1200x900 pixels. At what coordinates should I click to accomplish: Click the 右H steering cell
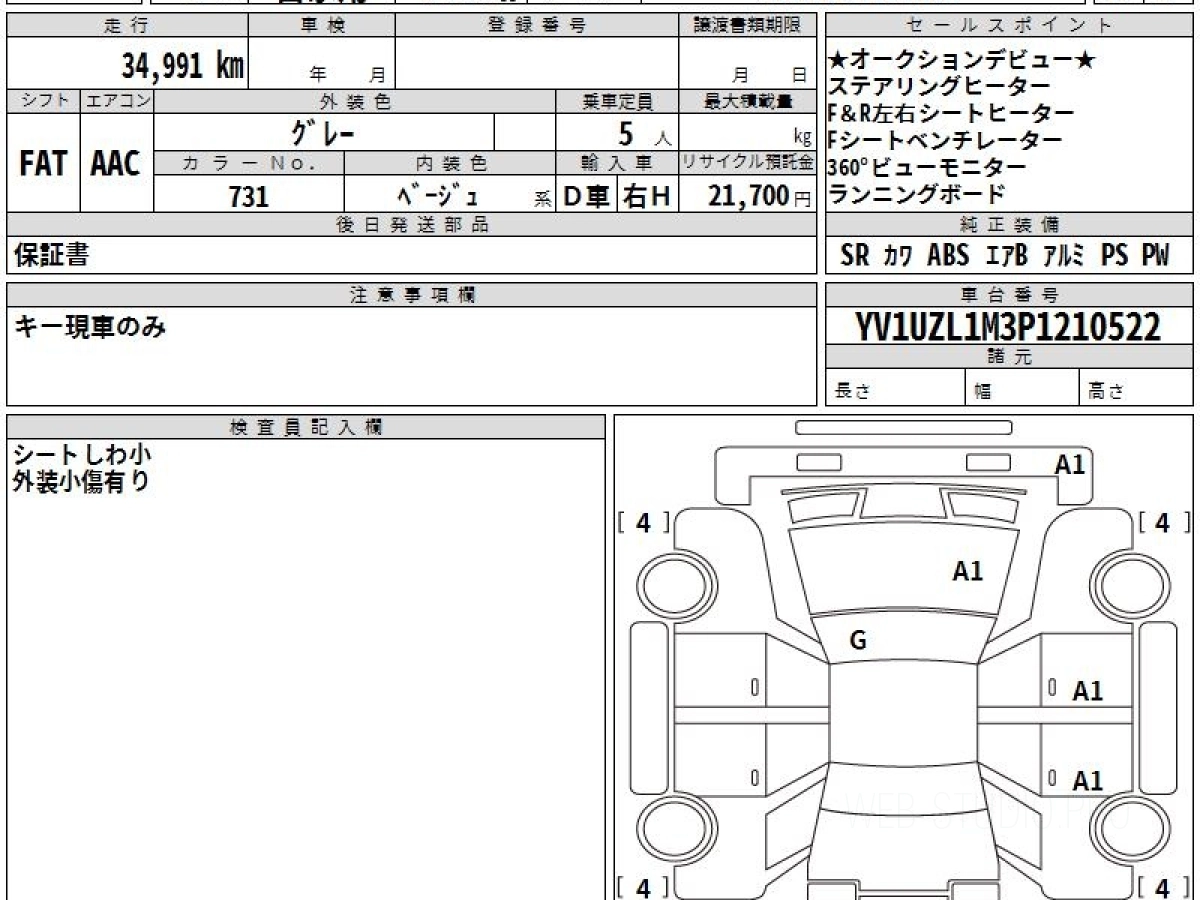pos(648,197)
